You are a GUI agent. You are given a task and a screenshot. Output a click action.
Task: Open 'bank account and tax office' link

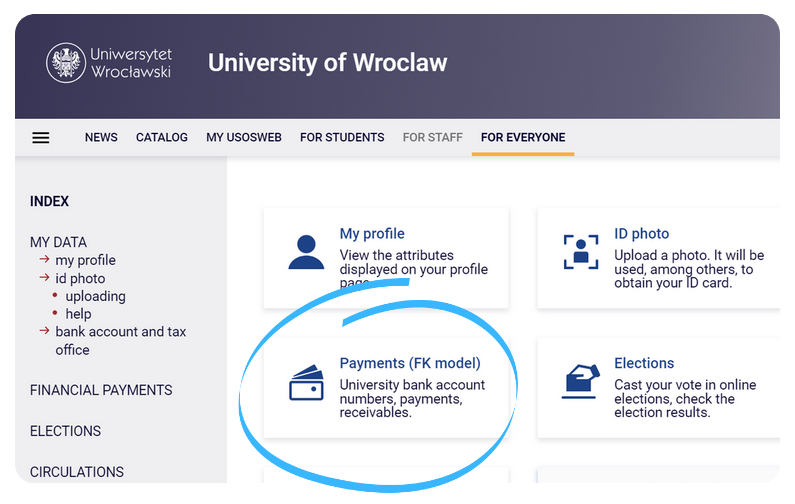[120, 332]
